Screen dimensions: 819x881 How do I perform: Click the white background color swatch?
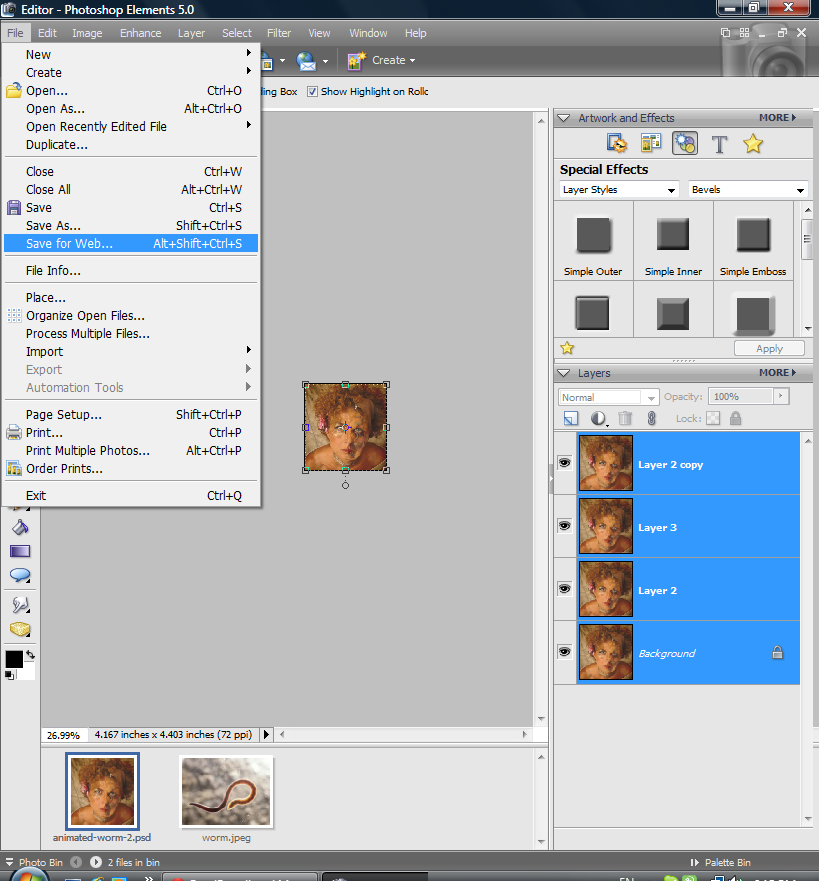28,672
